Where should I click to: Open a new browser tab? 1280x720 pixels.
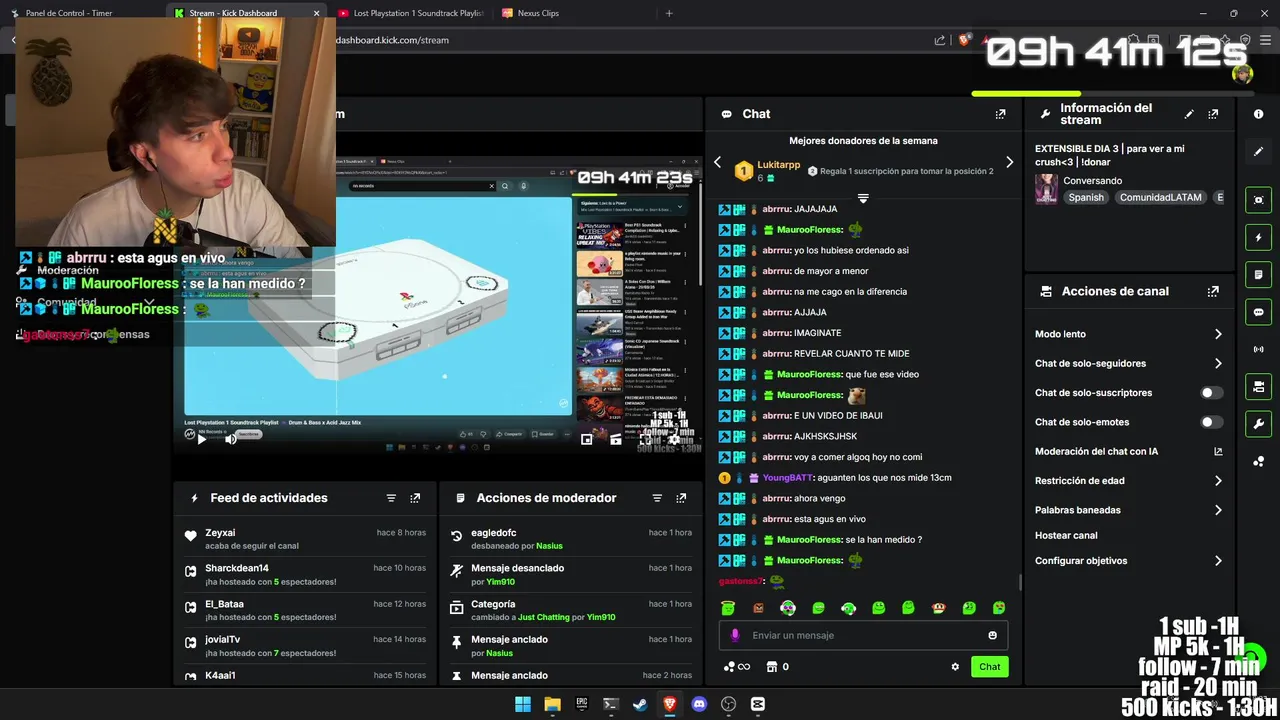pyautogui.click(x=669, y=13)
